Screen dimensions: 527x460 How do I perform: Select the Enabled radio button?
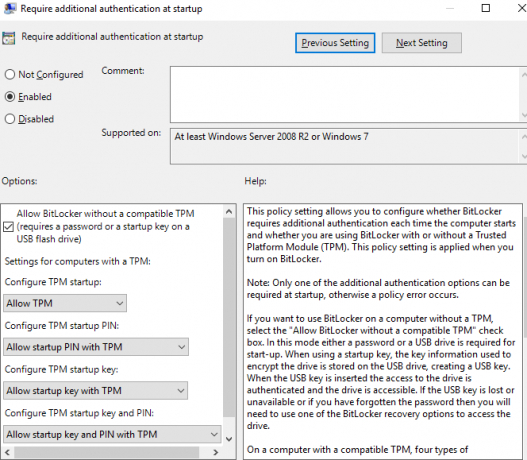point(10,96)
